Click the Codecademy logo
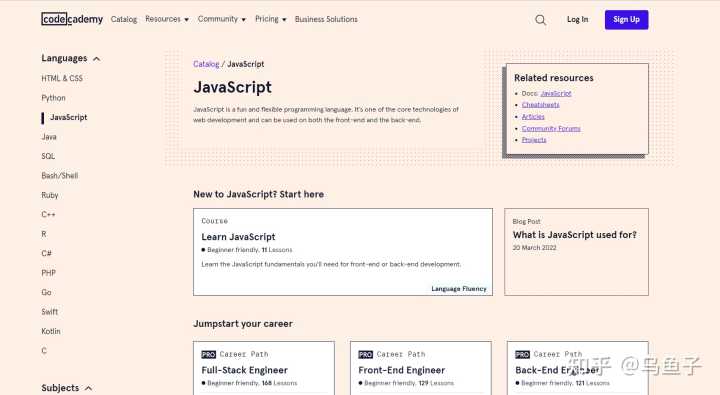 [x=72, y=19]
